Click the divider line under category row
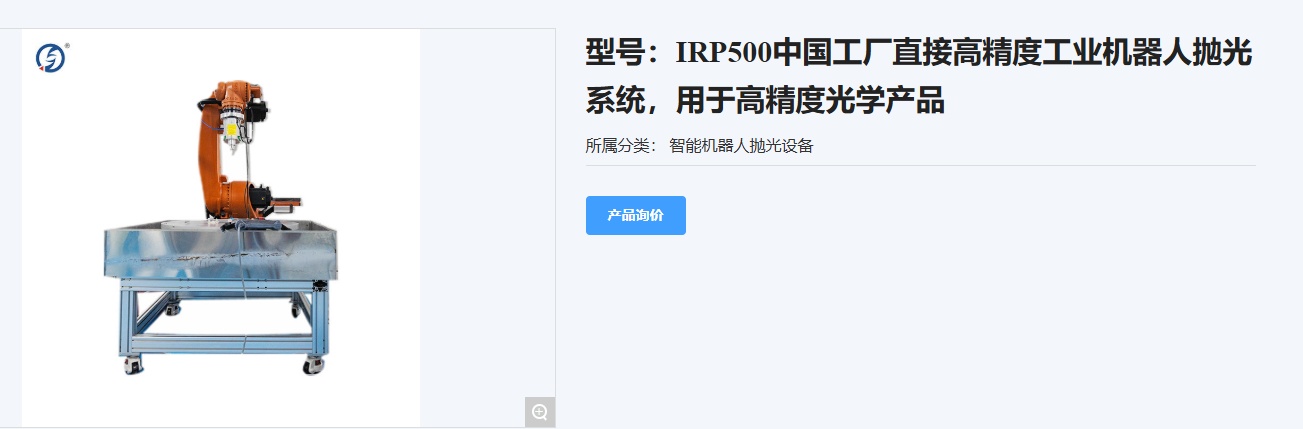This screenshot has height=429, width=1303. click(x=920, y=165)
